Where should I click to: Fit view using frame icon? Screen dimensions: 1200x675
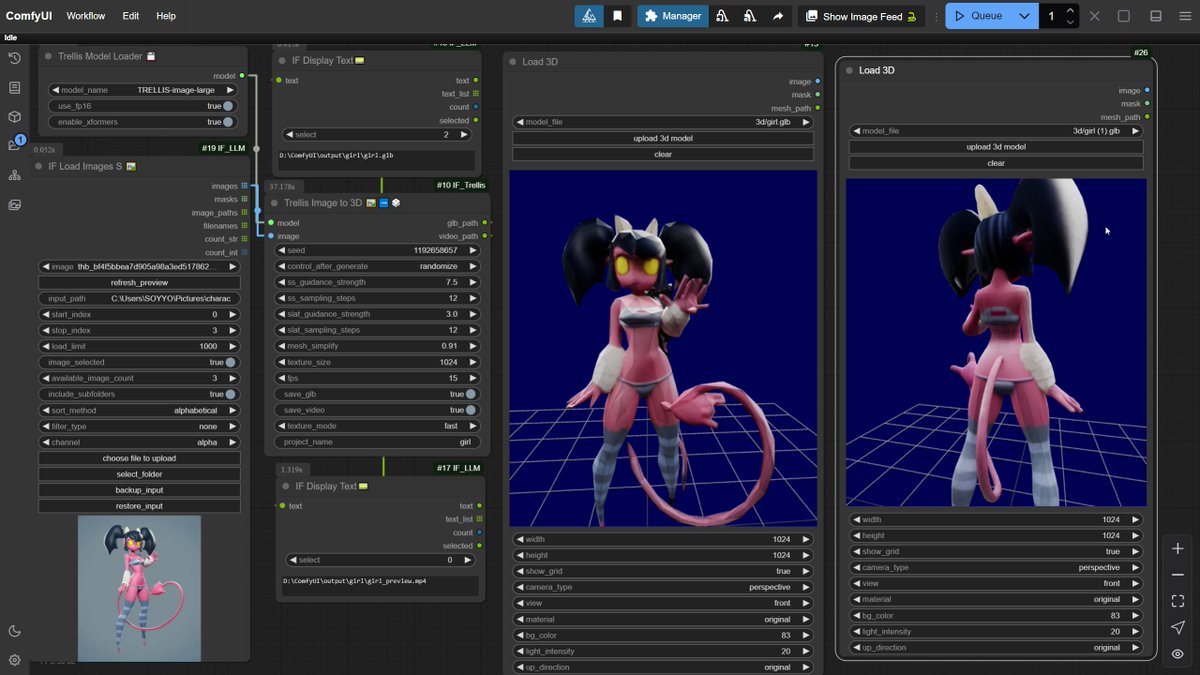[x=1178, y=601]
